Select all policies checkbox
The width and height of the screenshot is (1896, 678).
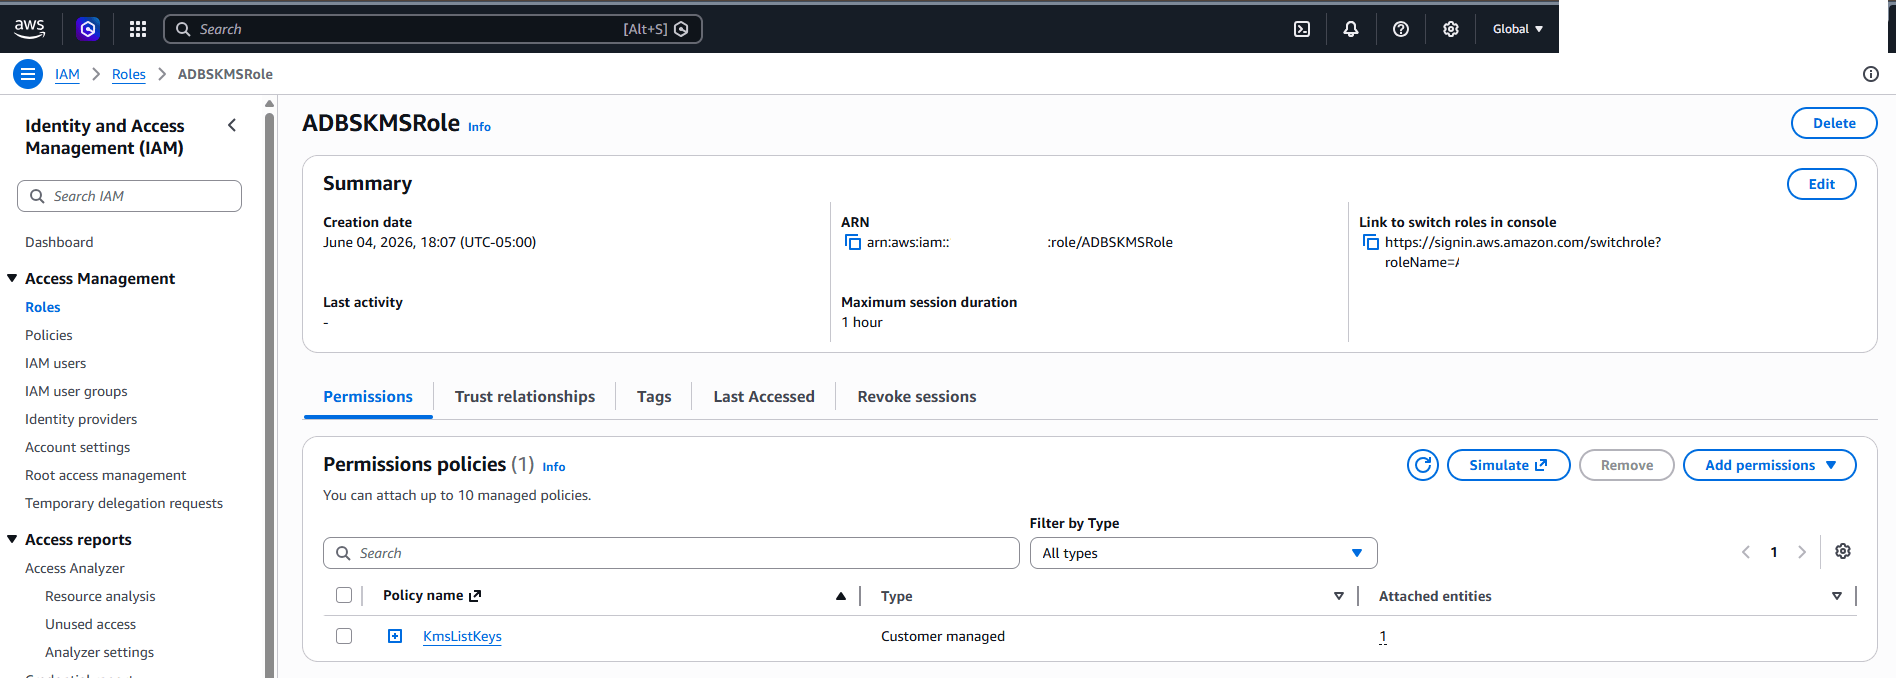(344, 595)
